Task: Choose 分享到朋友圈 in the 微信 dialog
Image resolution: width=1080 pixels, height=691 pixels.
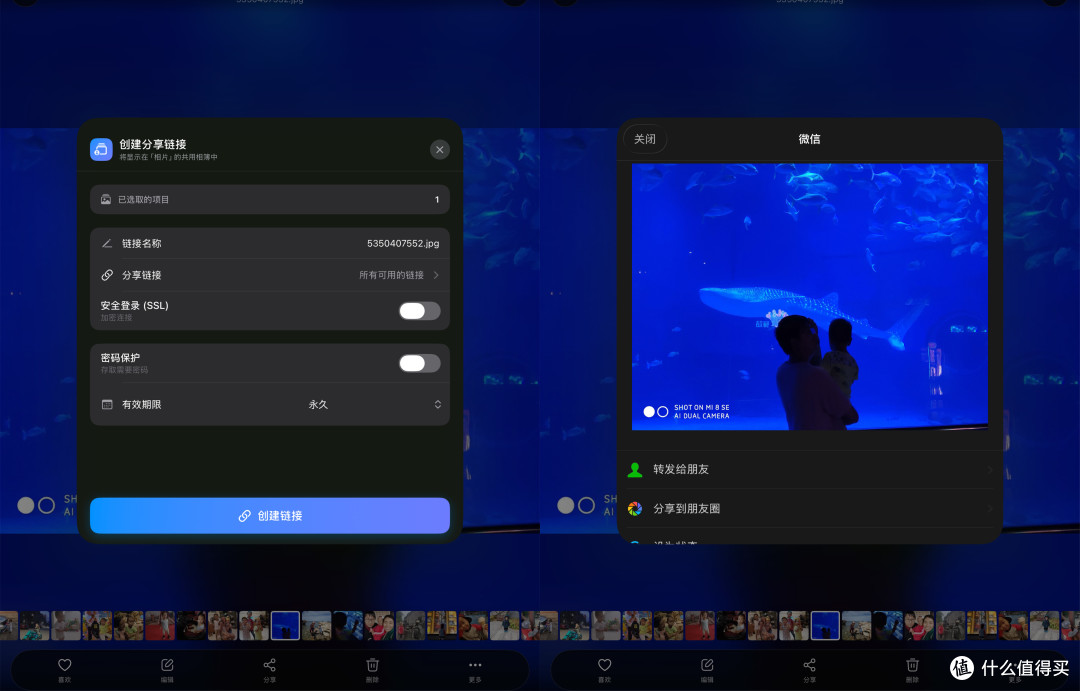Action: [x=810, y=508]
